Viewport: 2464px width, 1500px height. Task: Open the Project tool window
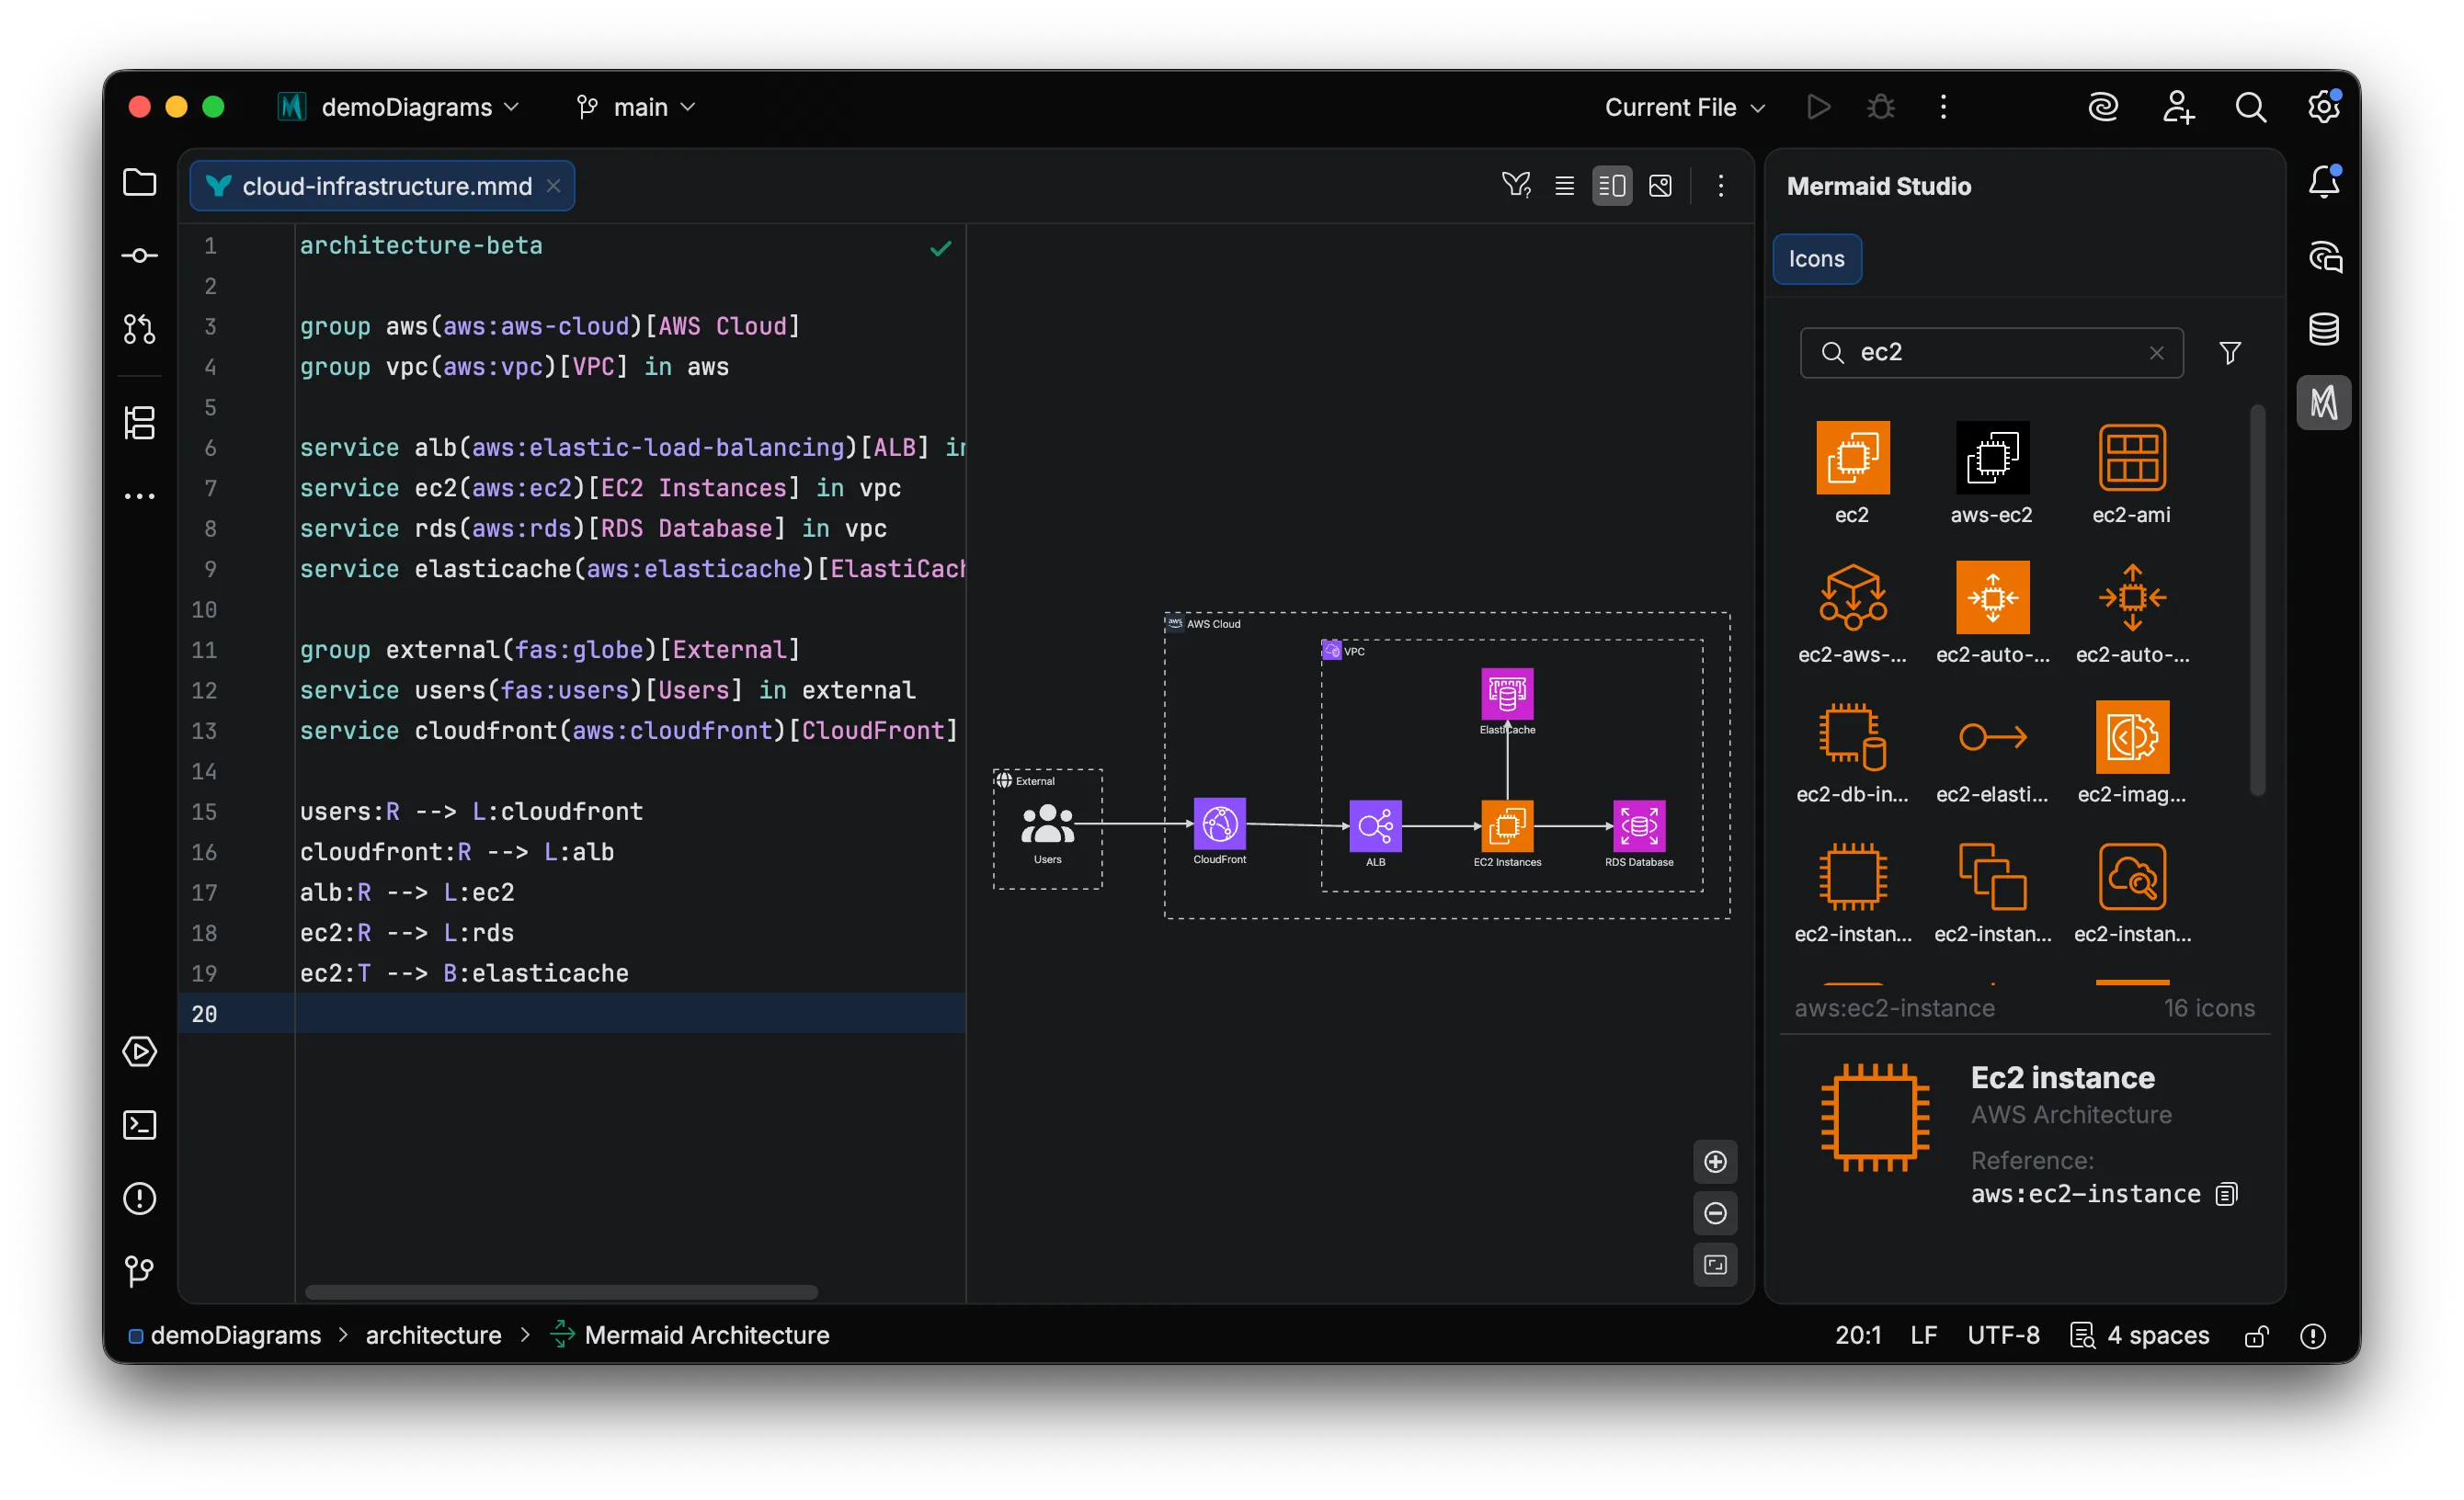(x=139, y=182)
